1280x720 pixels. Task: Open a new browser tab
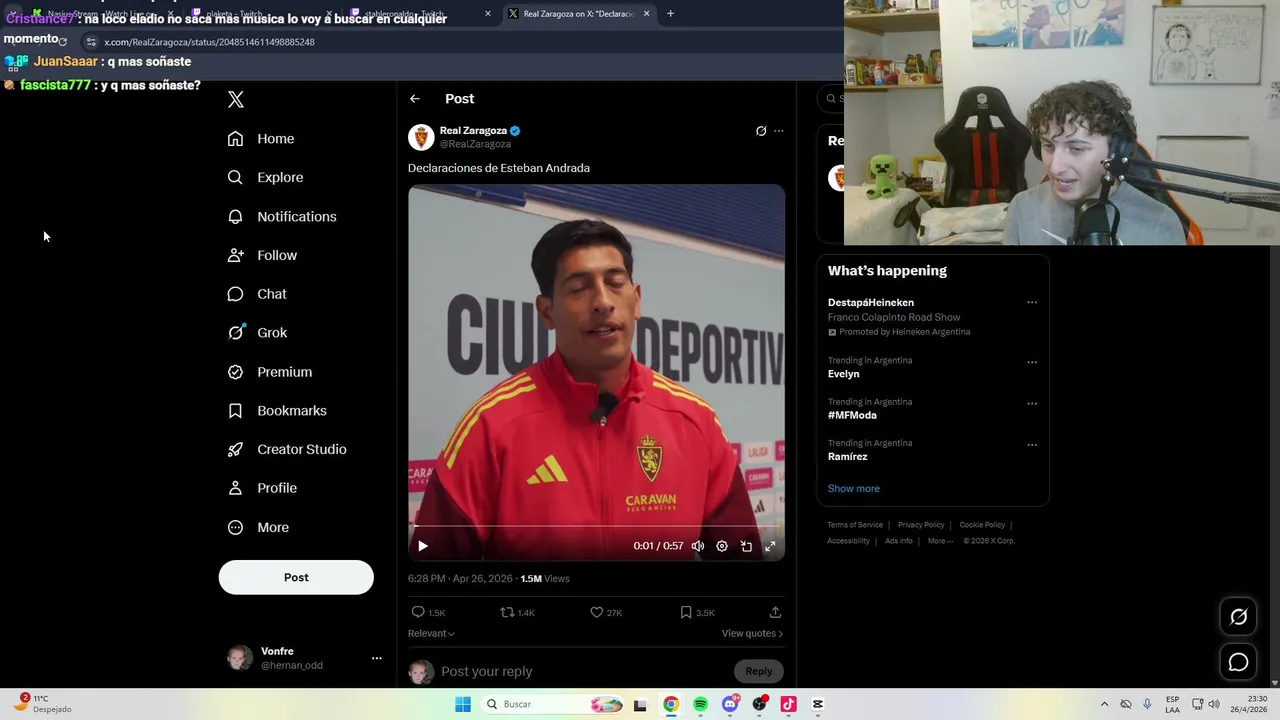(x=670, y=14)
